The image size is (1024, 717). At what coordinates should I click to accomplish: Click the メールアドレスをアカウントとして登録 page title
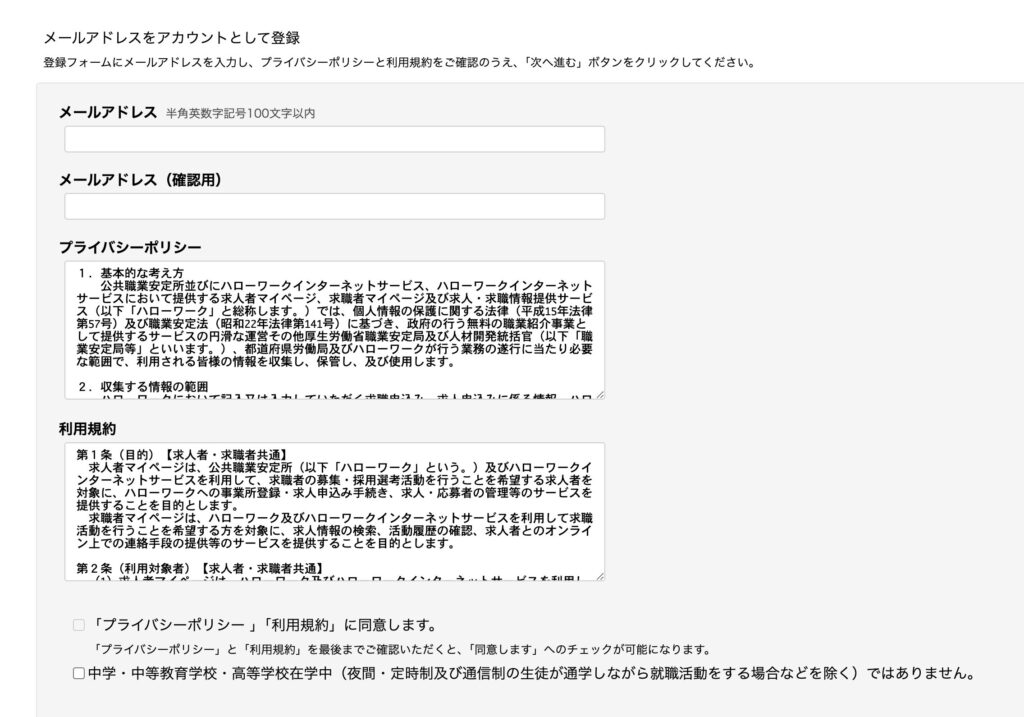[171, 38]
